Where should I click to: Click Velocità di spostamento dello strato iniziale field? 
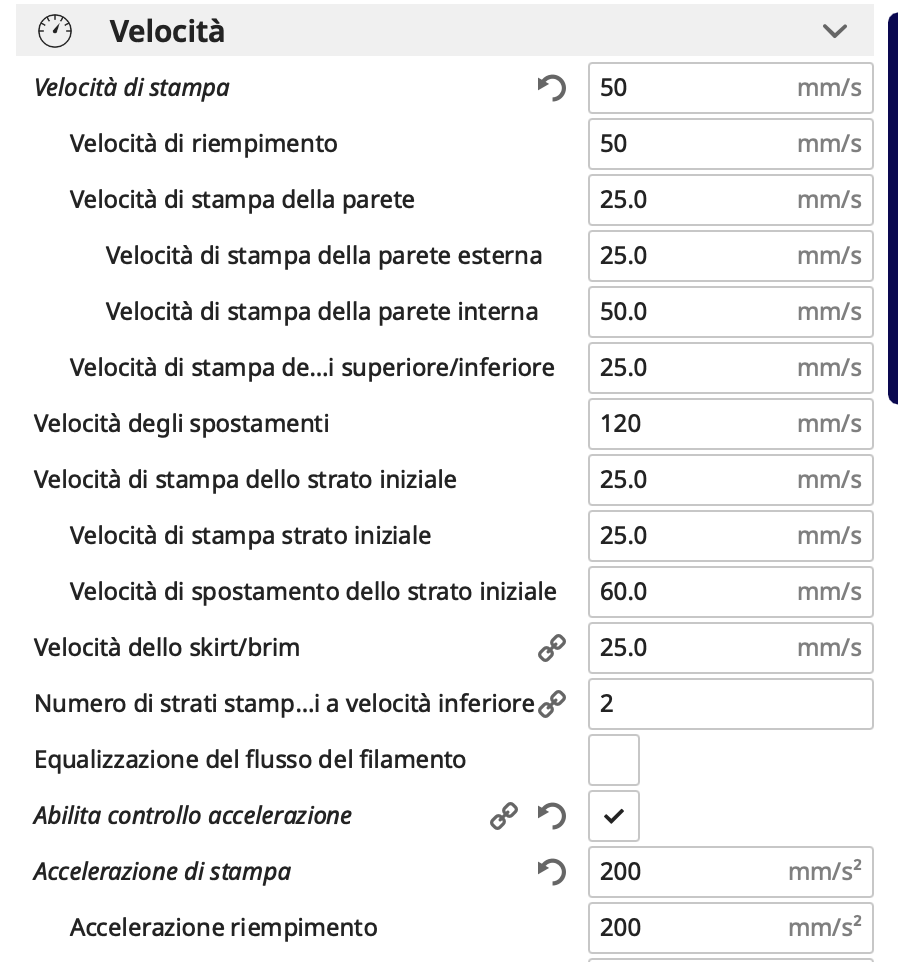click(x=730, y=592)
